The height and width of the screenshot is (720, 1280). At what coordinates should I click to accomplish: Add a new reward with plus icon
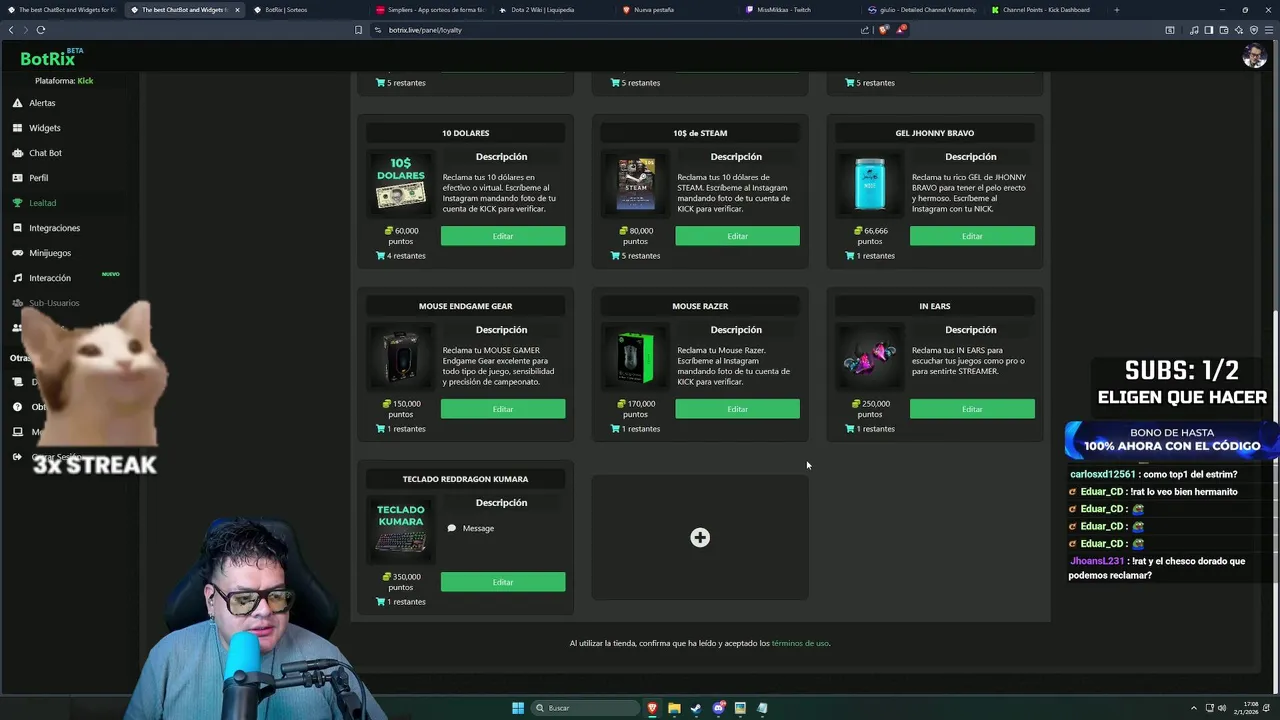tap(700, 538)
